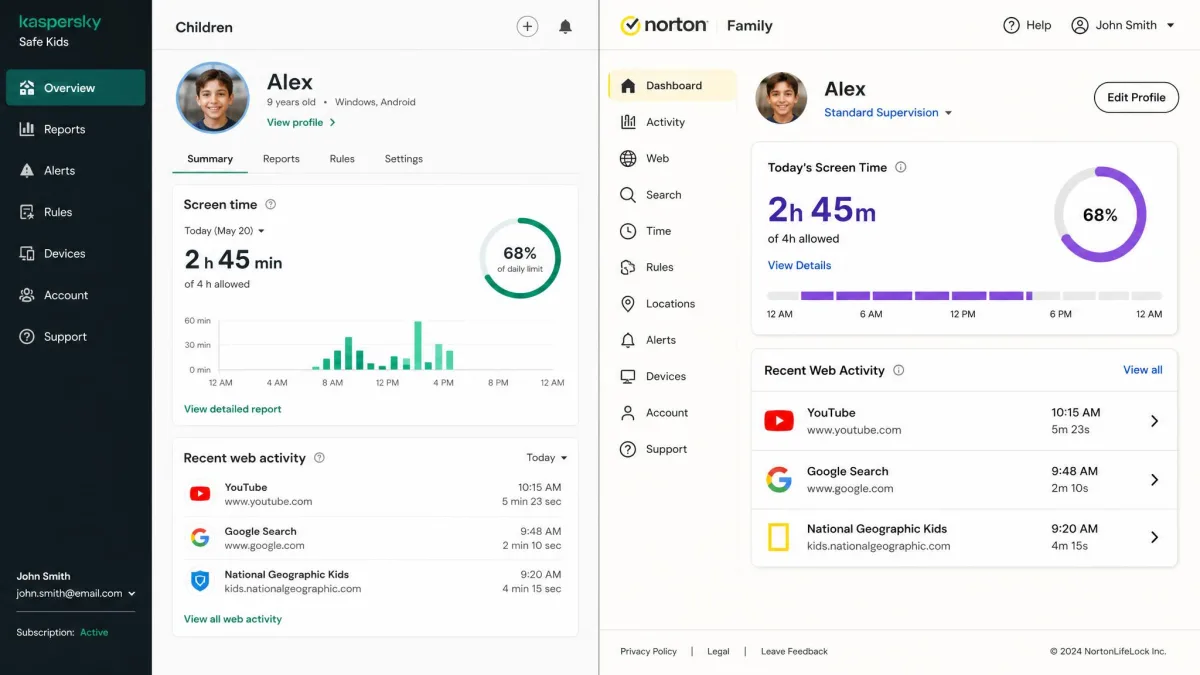This screenshot has width=1200, height=675.
Task: Click Privacy Policy in Norton footer
Action: coord(648,651)
